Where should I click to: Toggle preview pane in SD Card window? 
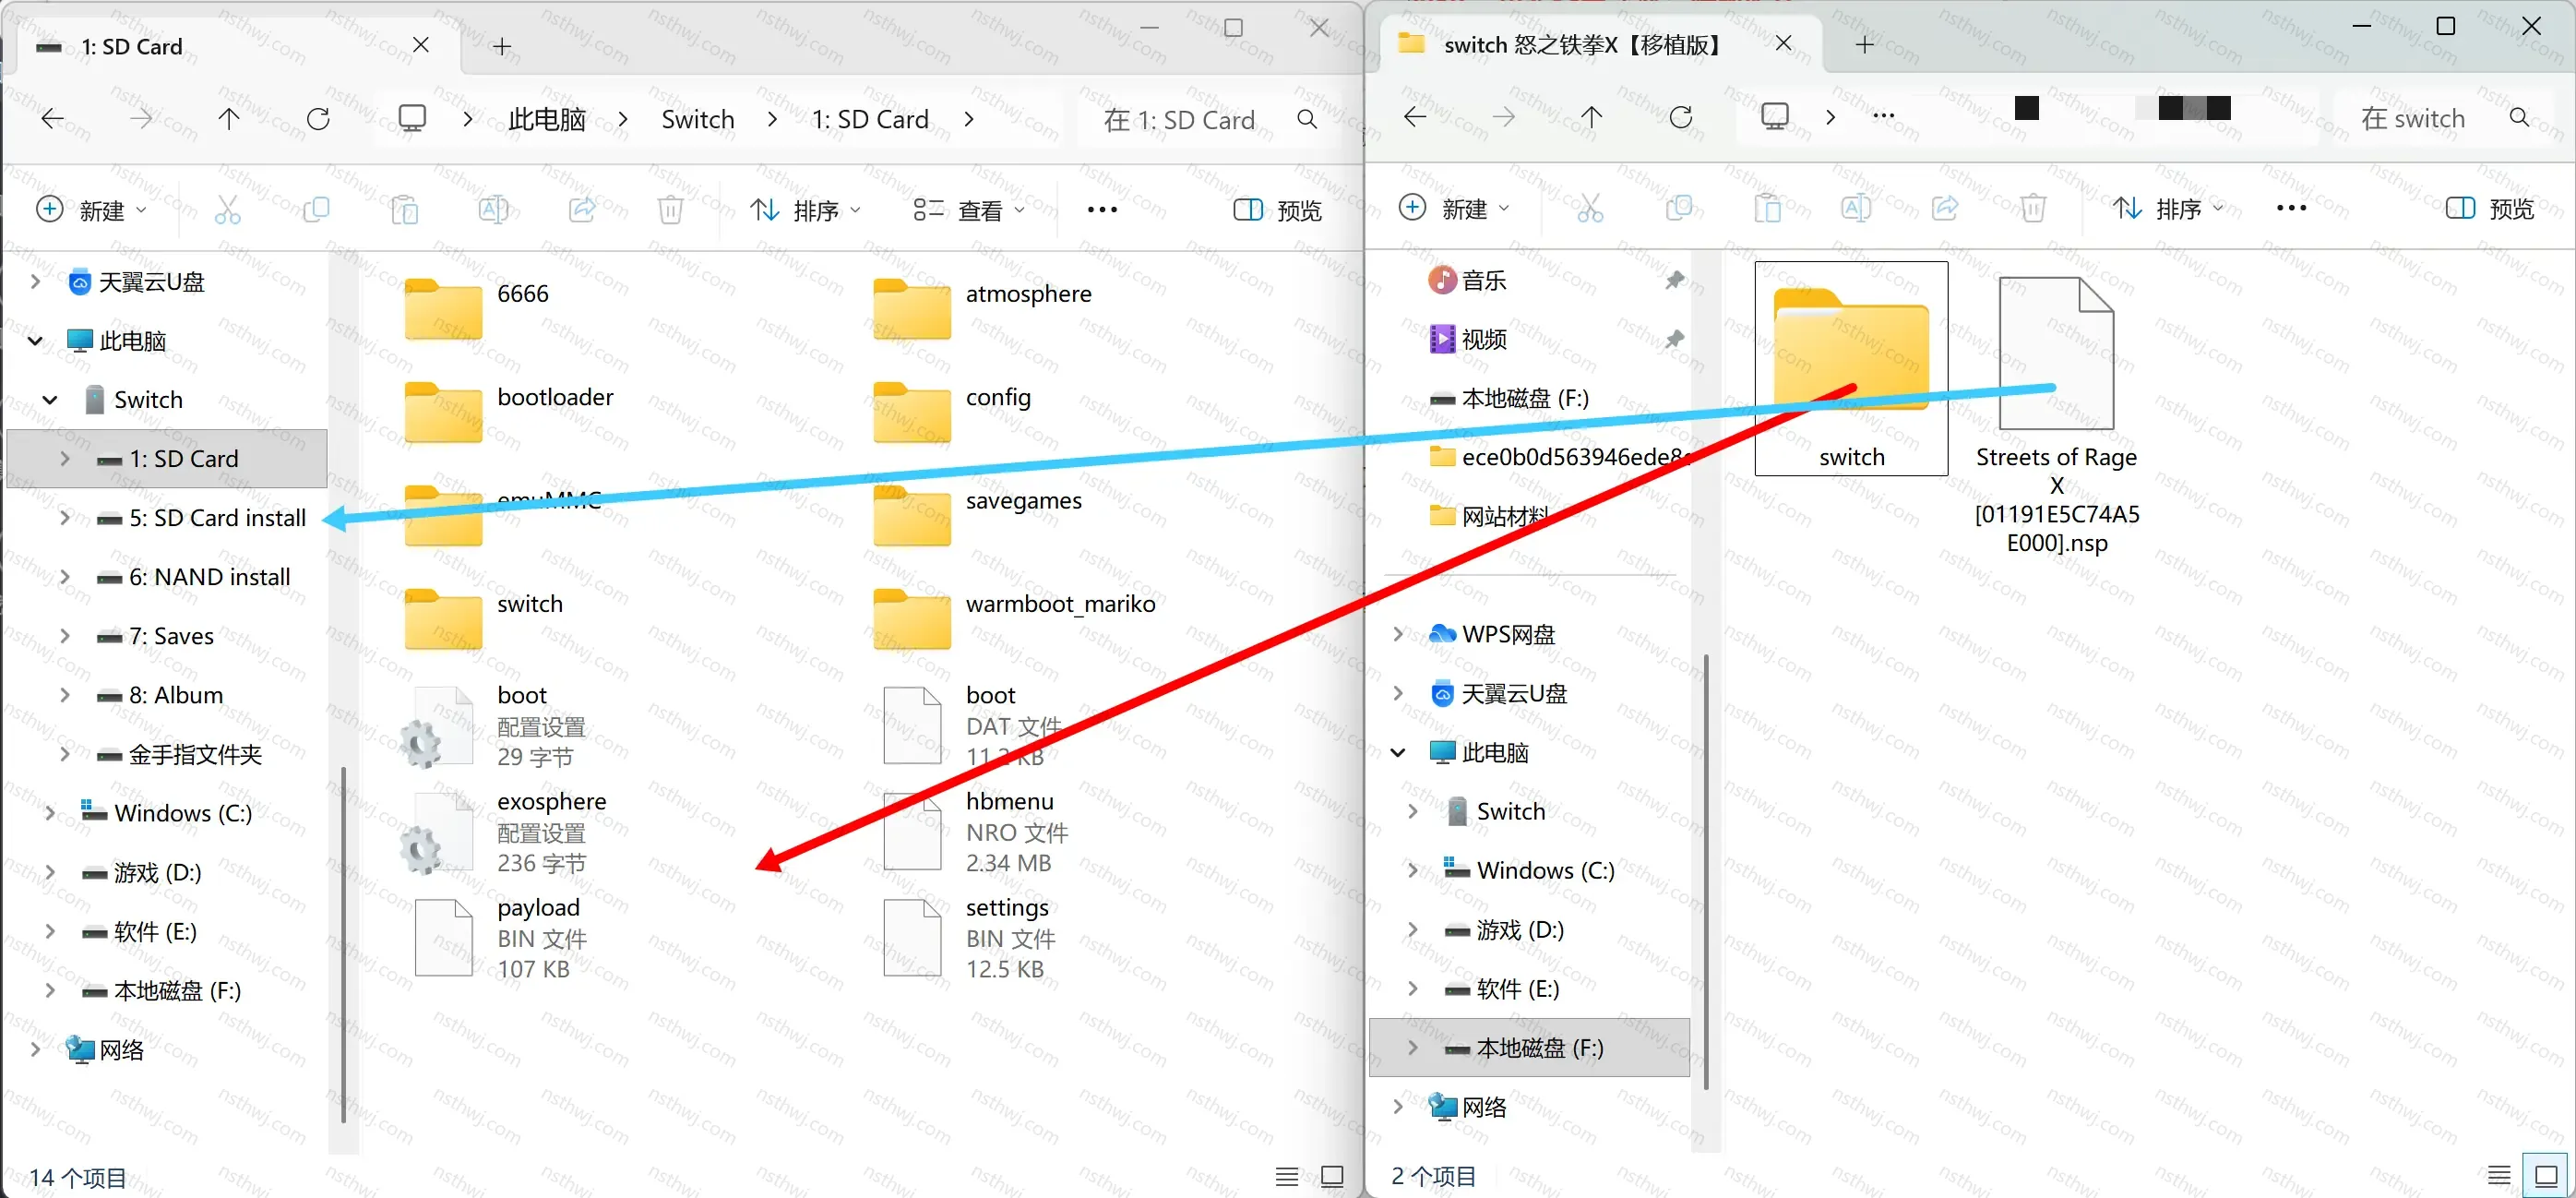click(x=1278, y=210)
